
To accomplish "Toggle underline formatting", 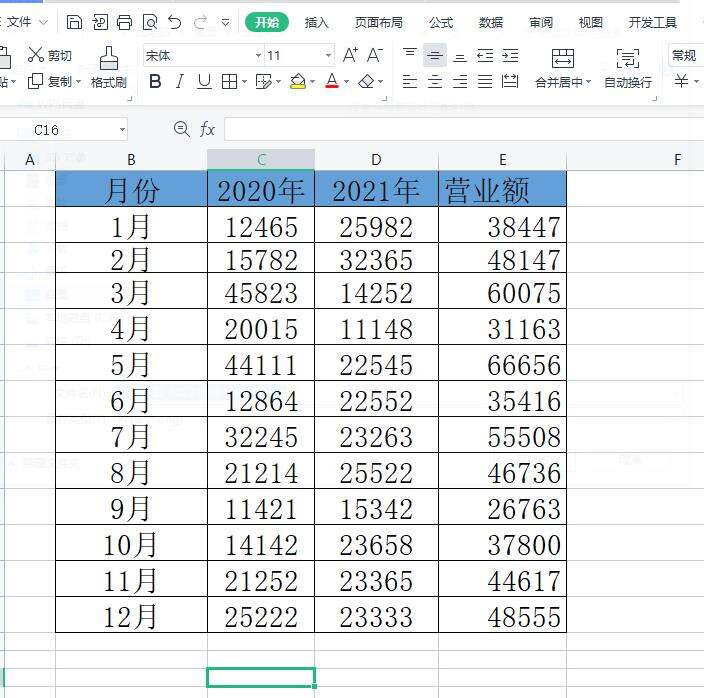I will point(204,82).
